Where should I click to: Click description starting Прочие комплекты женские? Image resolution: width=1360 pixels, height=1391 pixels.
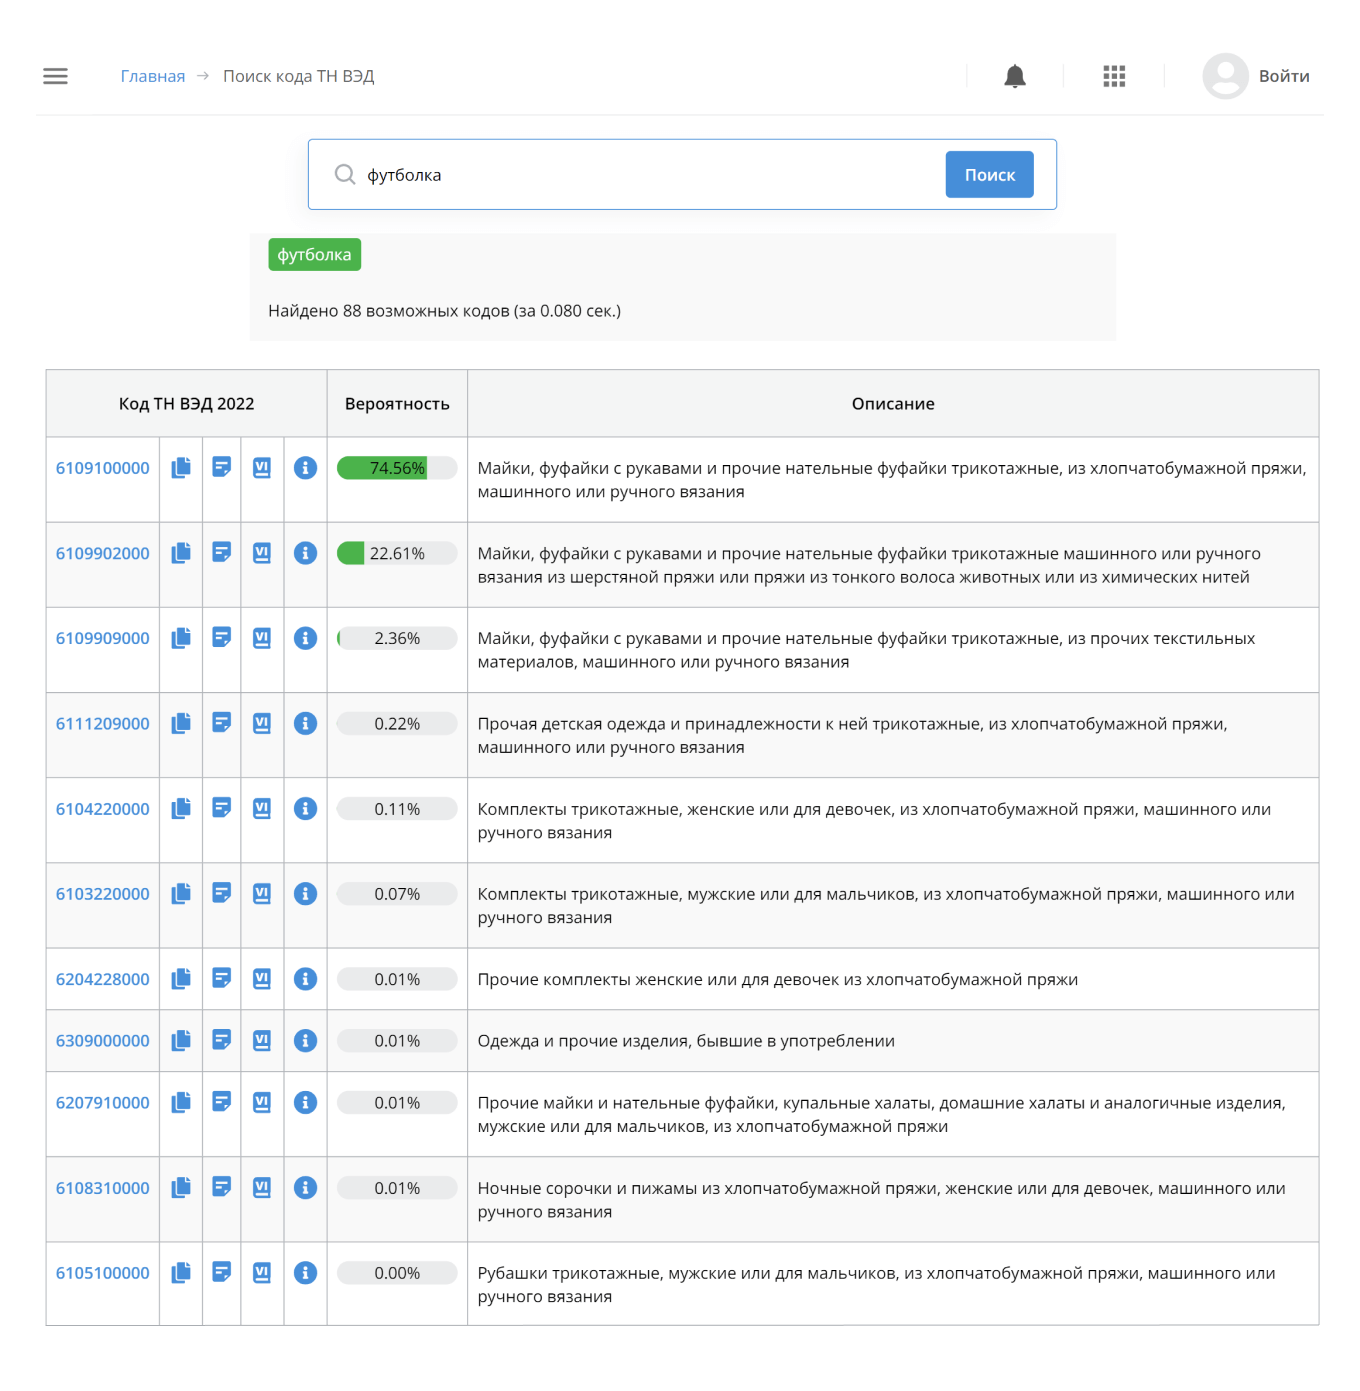778,979
